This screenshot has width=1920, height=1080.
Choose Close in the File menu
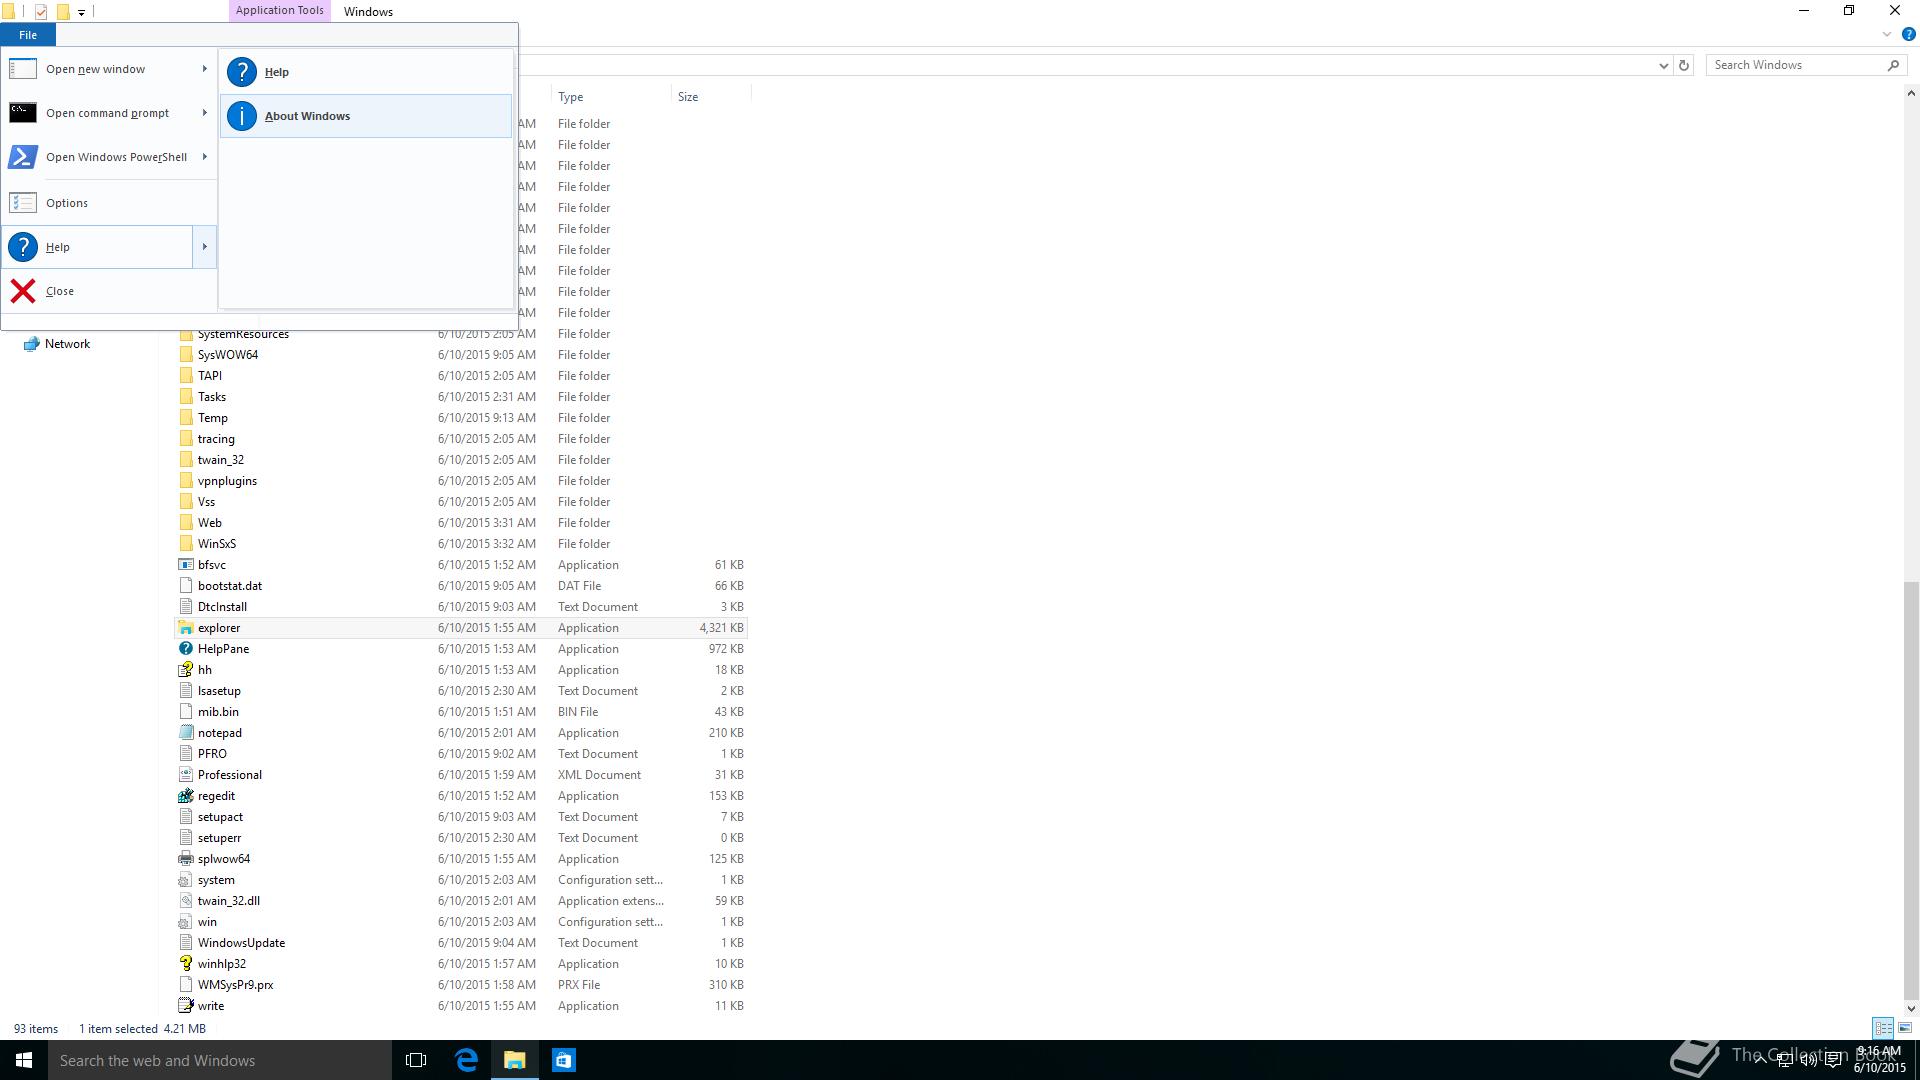pos(109,291)
